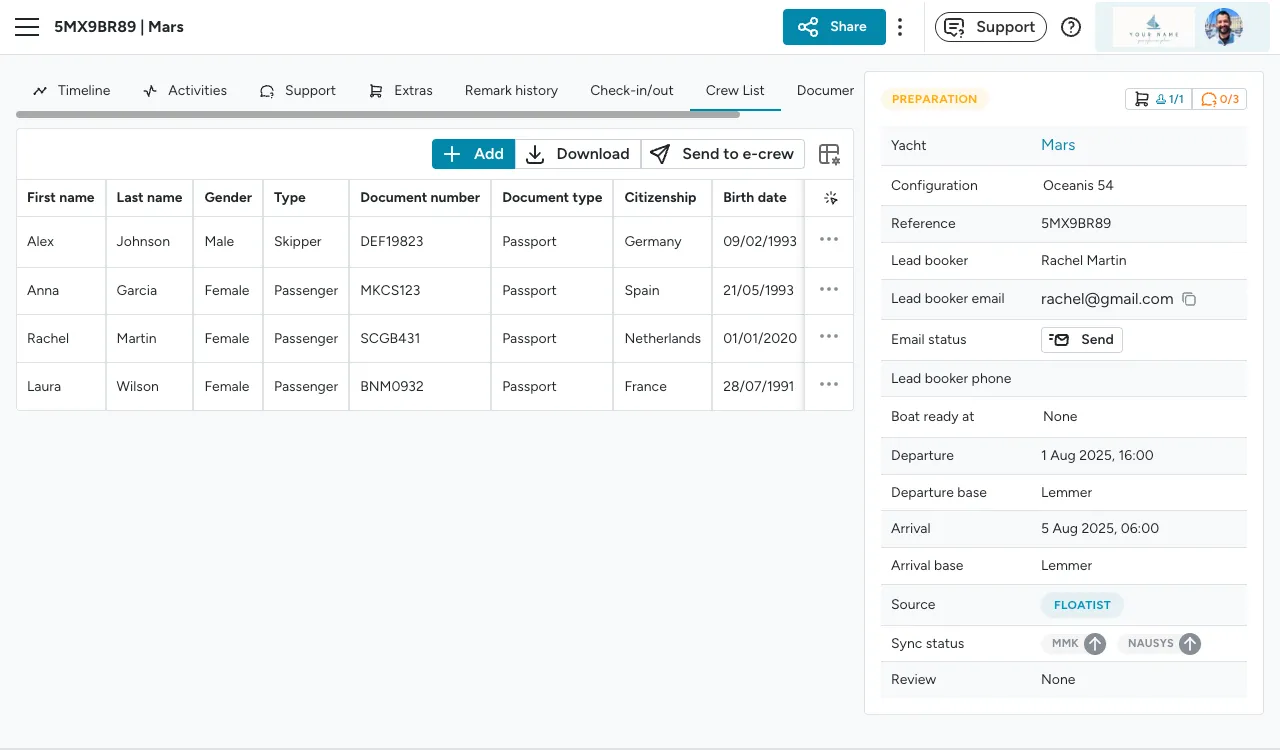Open table column settings icon
The height and width of the screenshot is (750, 1280).
829,154
